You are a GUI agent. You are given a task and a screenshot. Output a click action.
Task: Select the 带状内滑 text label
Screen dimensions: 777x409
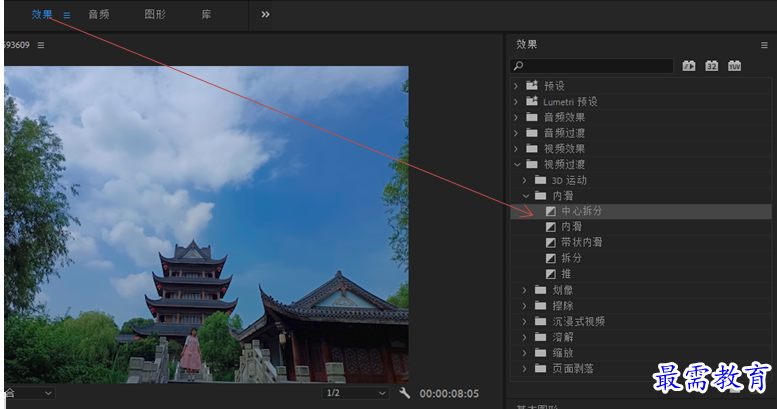tap(581, 243)
